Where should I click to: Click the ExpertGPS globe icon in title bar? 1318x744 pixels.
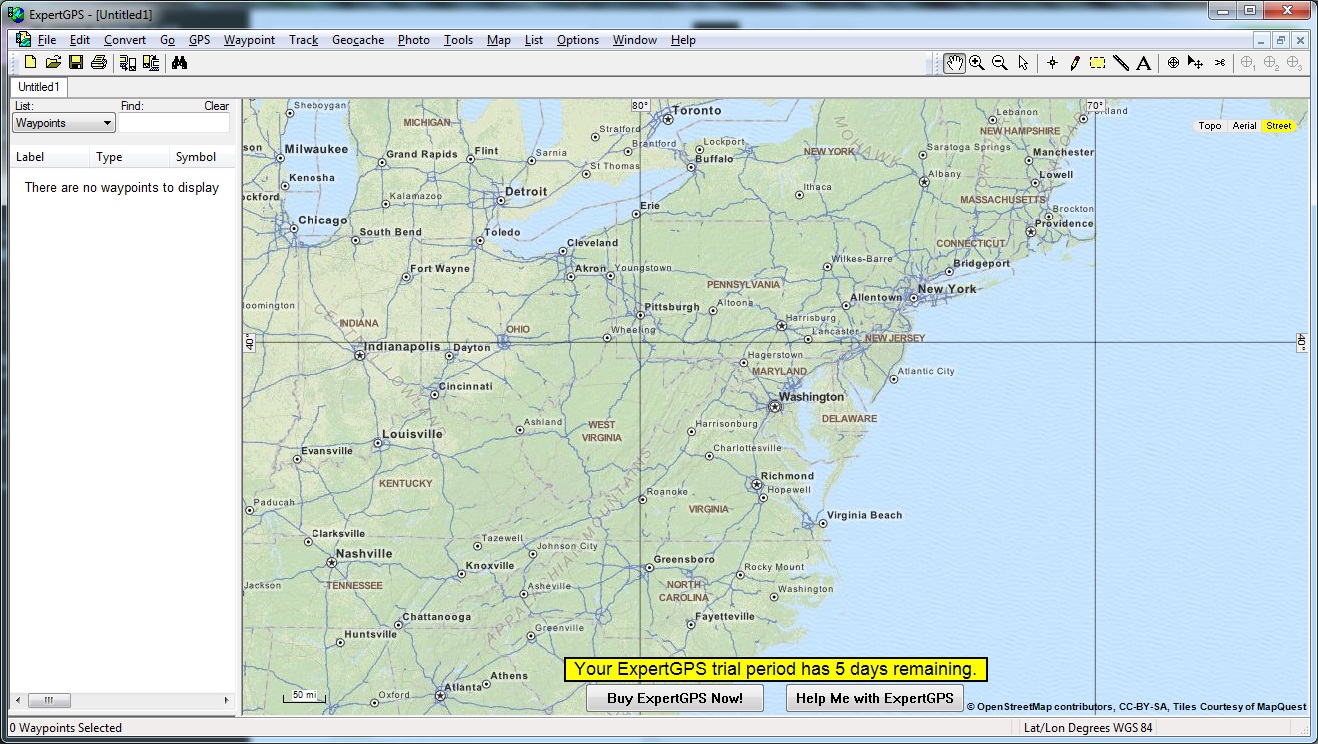coord(16,14)
